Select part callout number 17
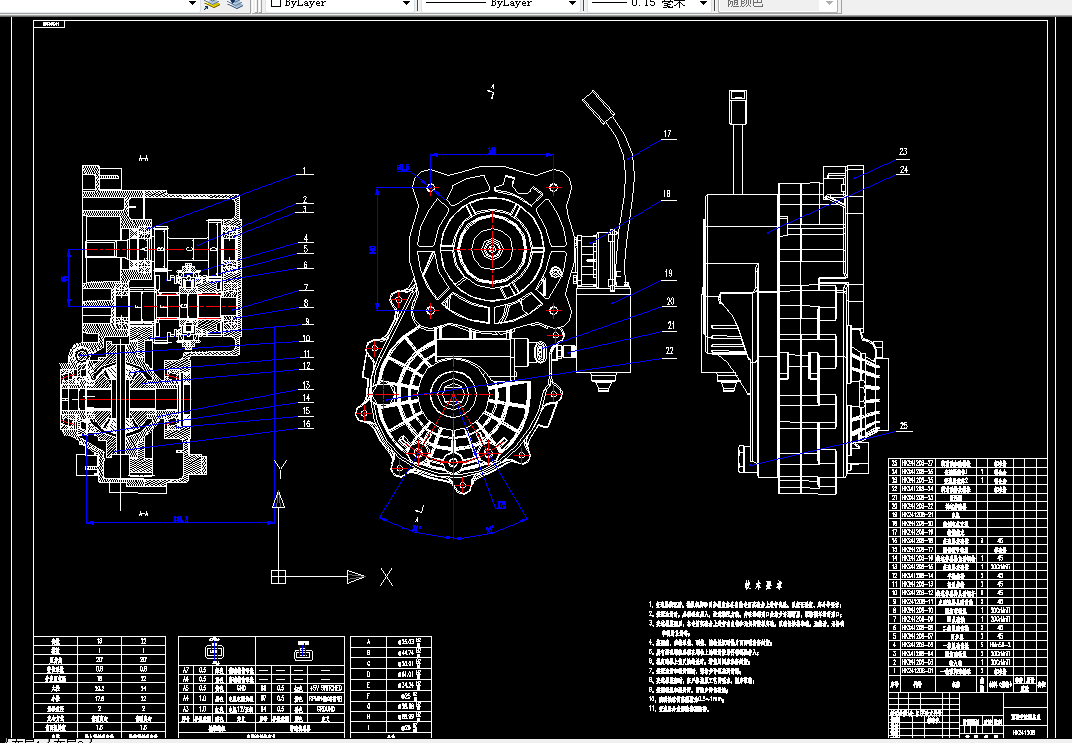 click(x=667, y=134)
